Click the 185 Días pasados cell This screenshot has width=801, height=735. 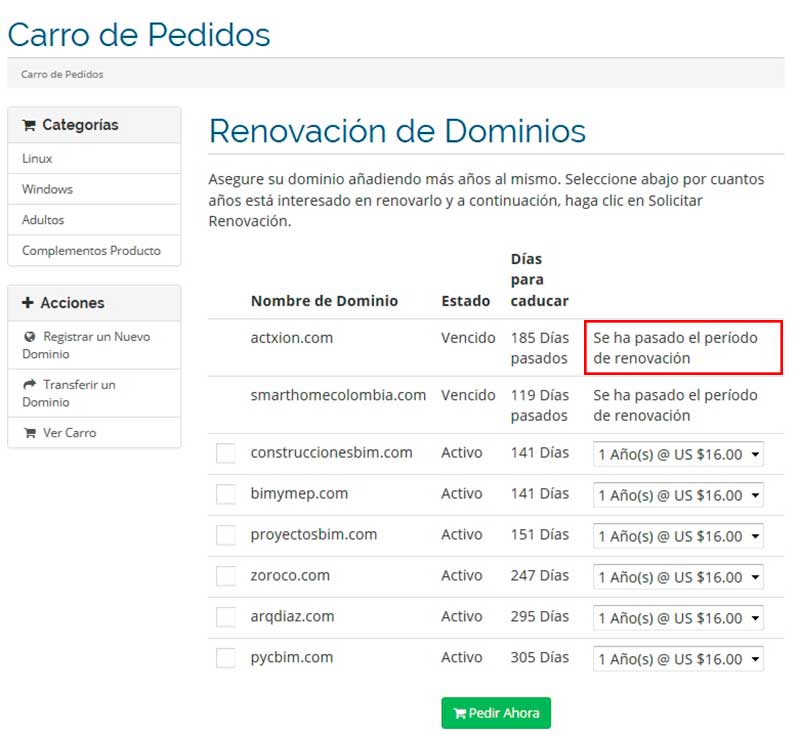[540, 348]
